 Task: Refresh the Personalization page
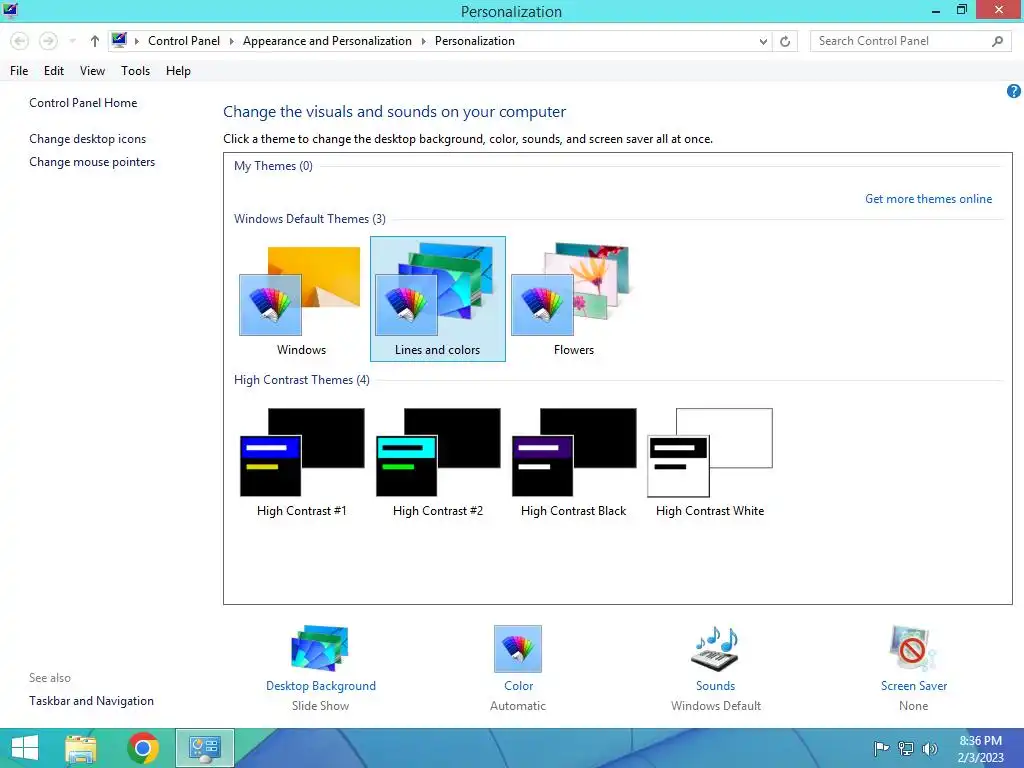click(x=785, y=41)
